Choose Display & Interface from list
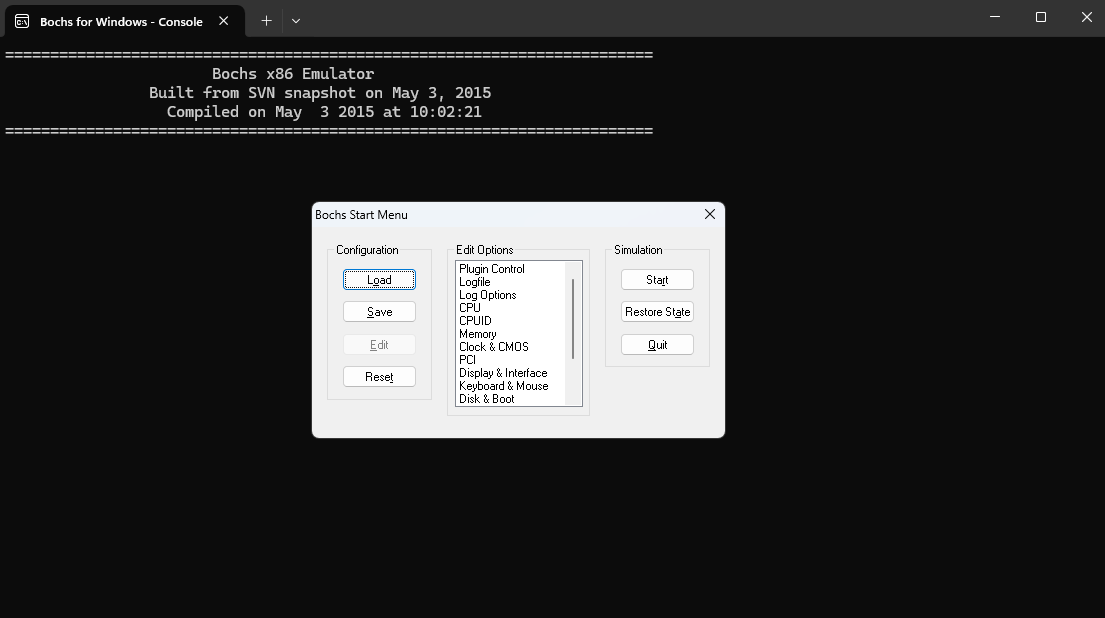Screen dimensions: 1105x618 [x=503, y=373]
